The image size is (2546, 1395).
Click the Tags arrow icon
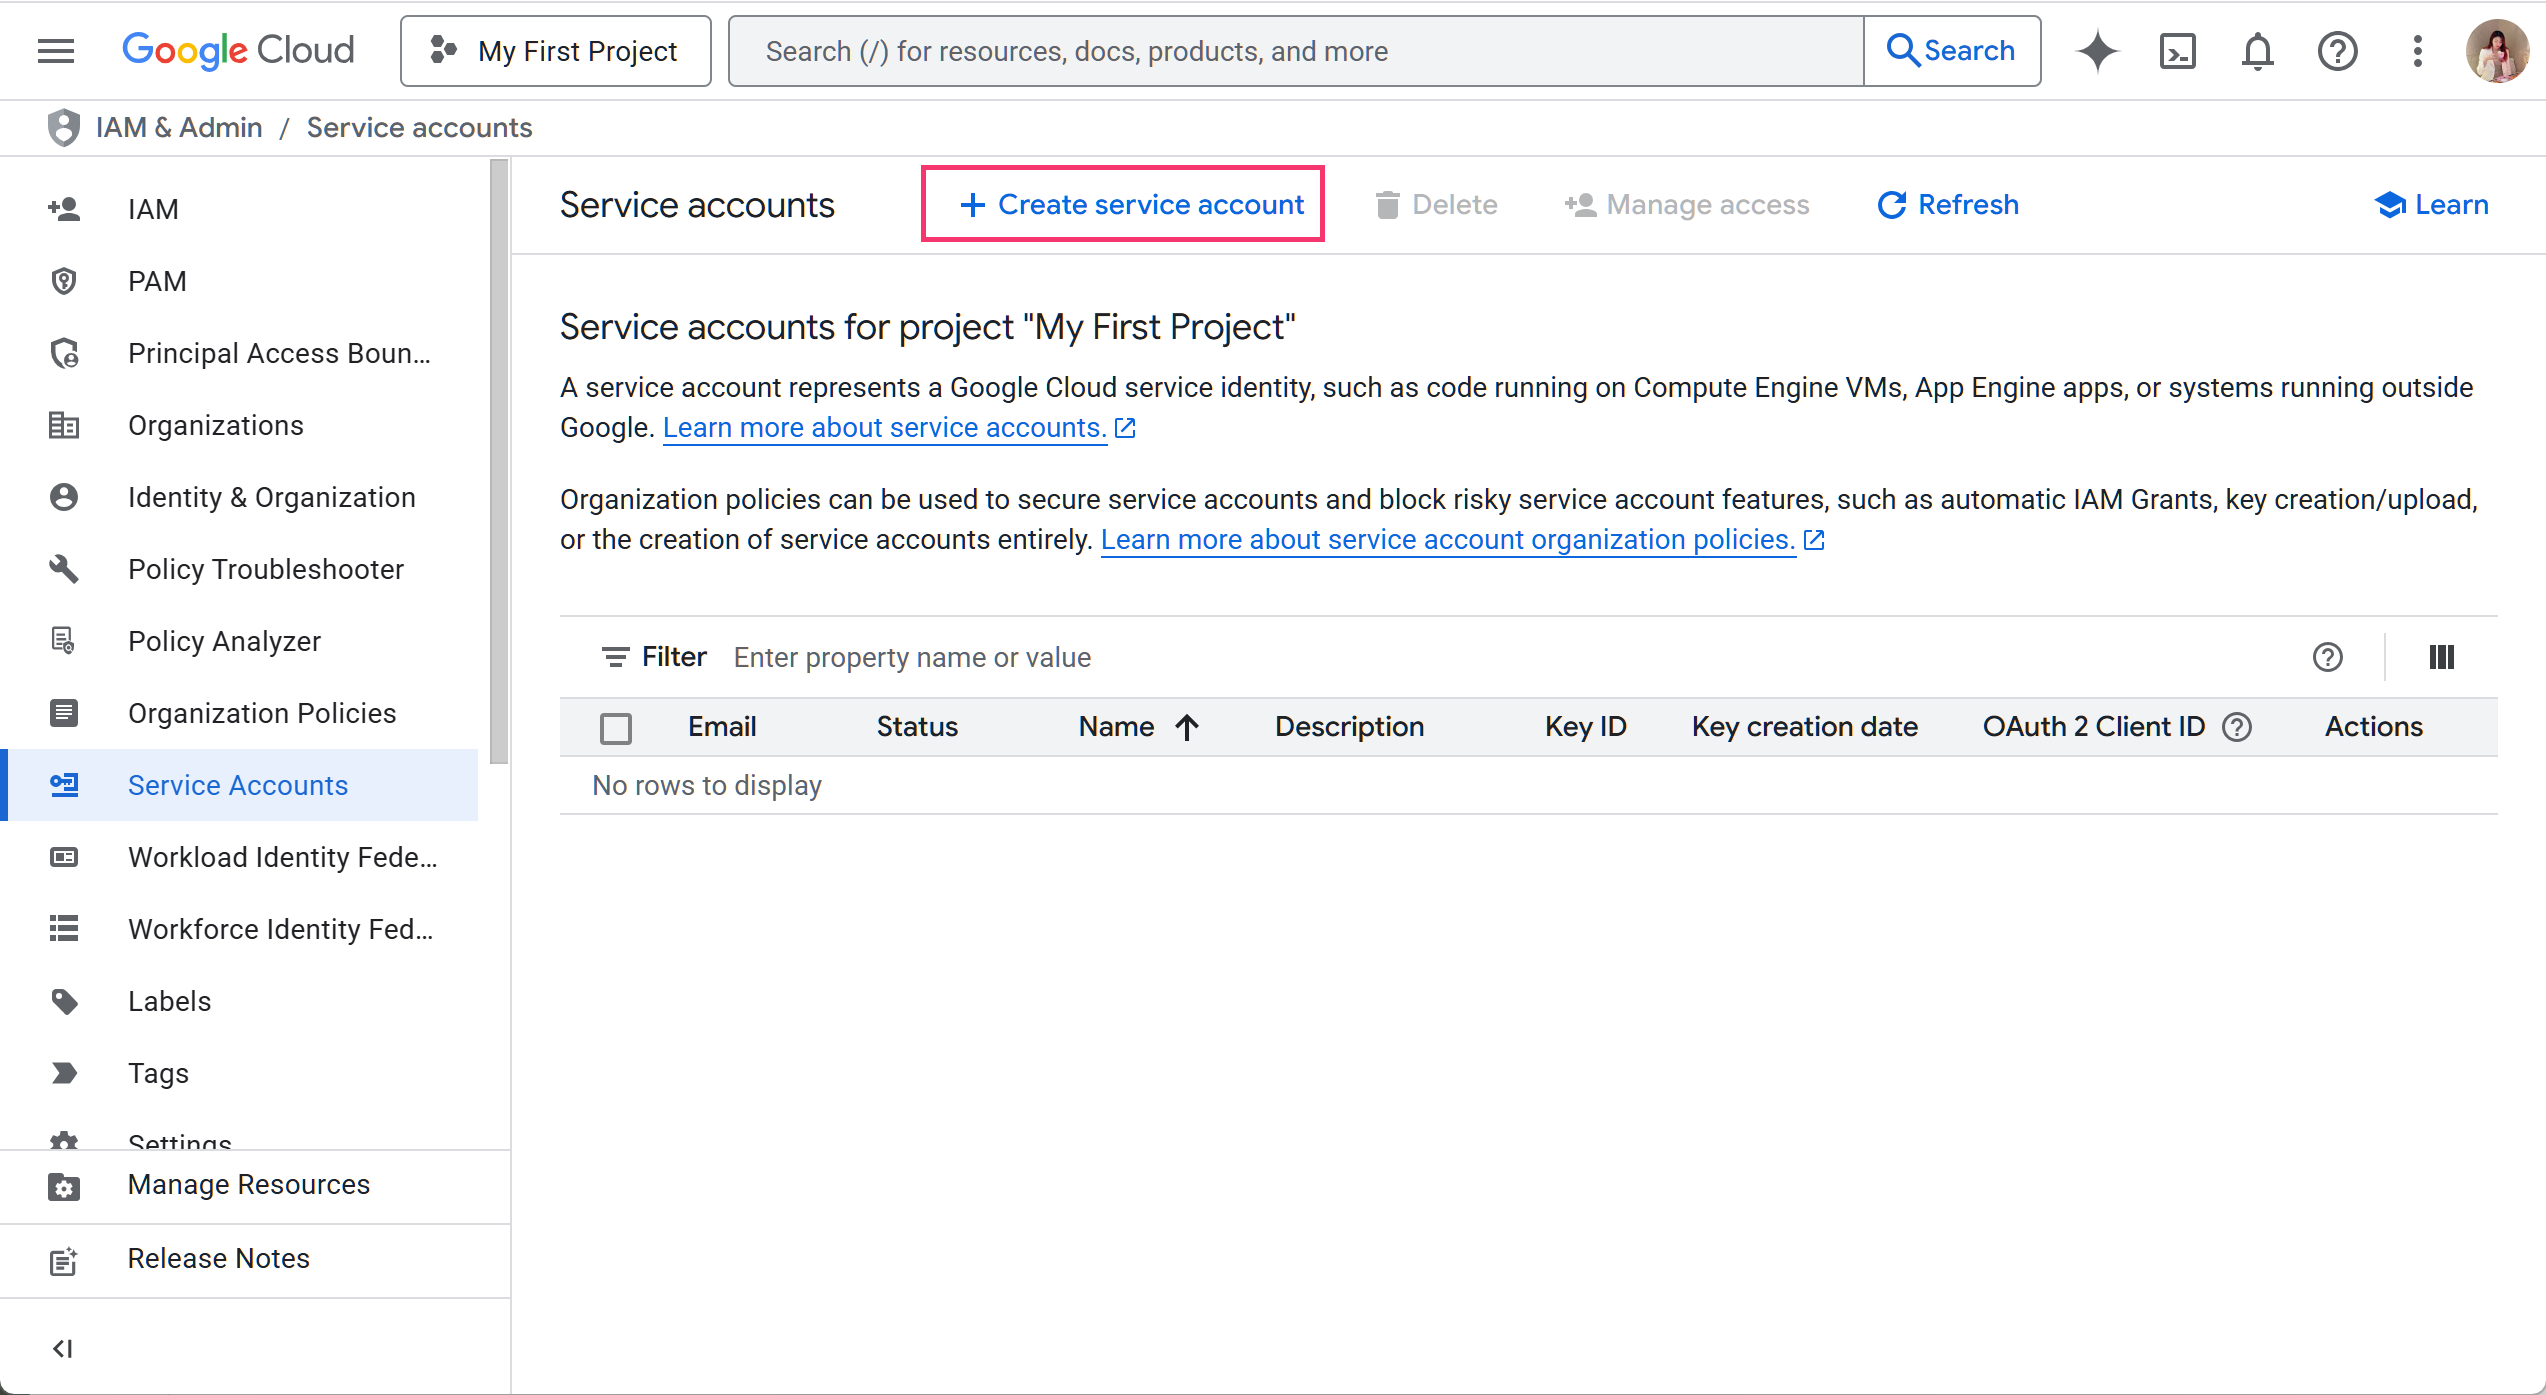pos(64,1073)
